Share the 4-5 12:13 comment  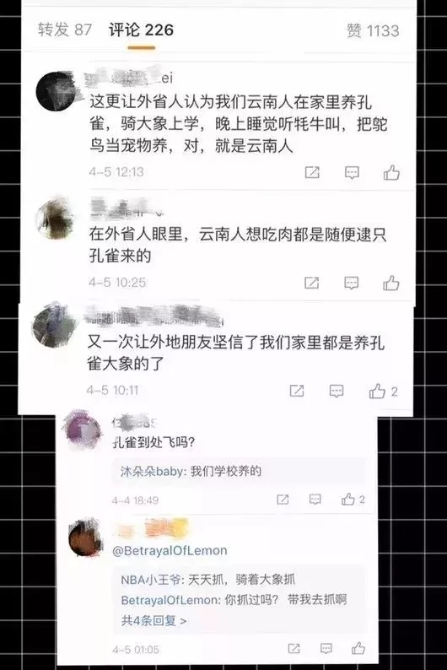click(312, 172)
